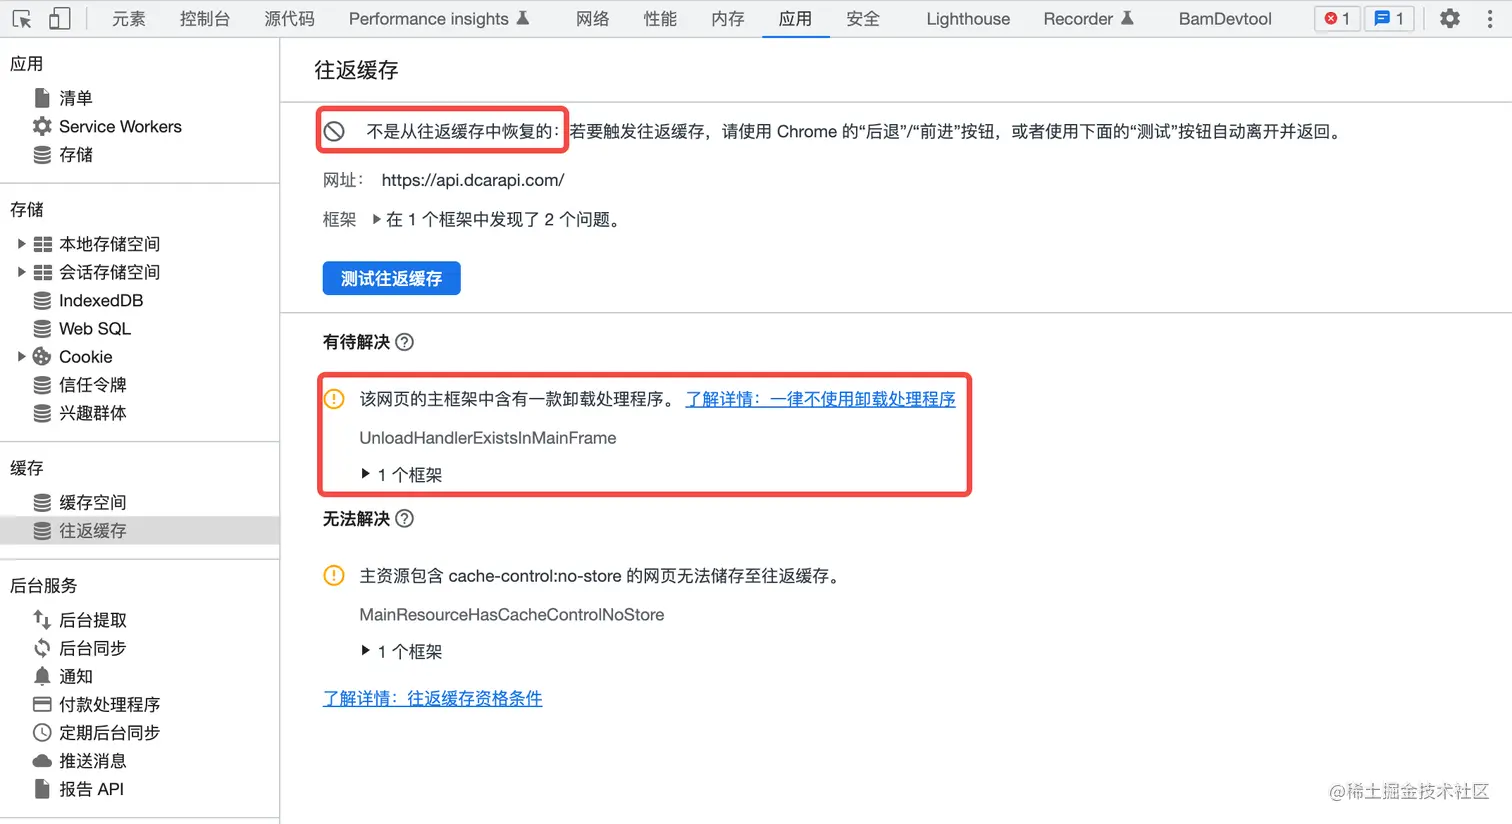Click the 付款处理程序 card icon
Viewport: 1512px width, 824px height.
(42, 704)
